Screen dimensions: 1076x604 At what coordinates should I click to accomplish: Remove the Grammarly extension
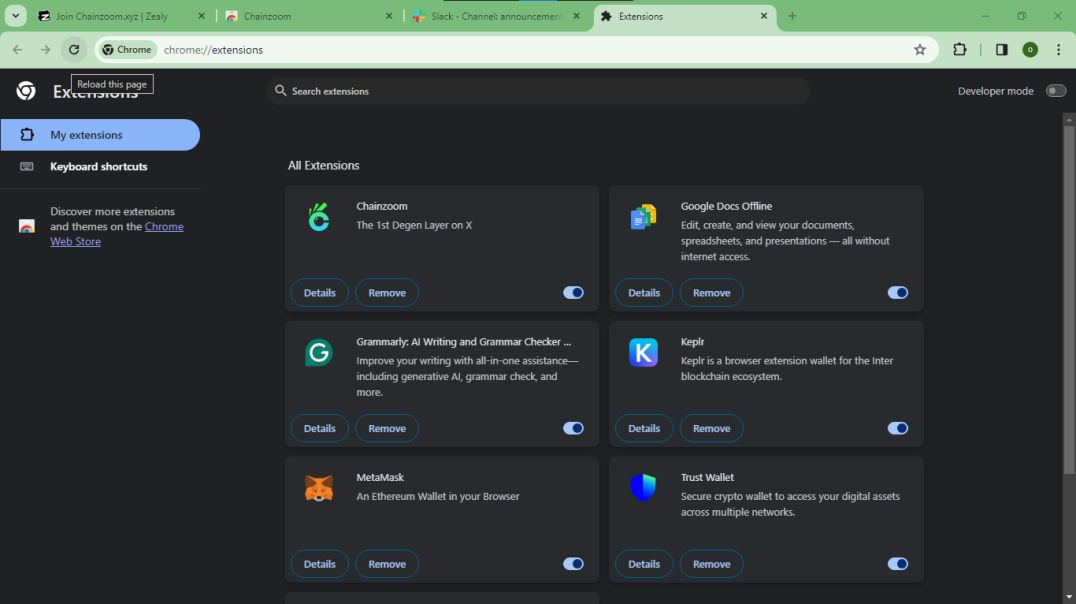click(387, 428)
